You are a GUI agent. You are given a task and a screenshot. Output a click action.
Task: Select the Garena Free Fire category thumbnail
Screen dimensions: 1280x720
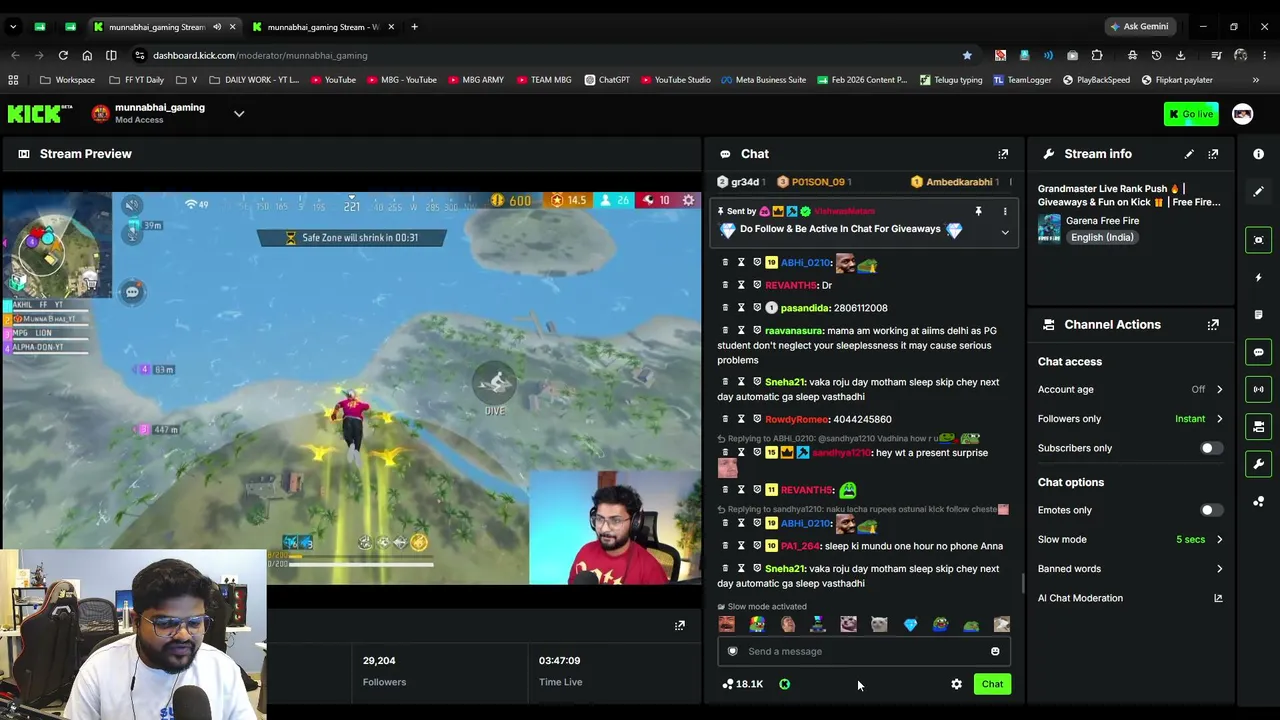pyautogui.click(x=1049, y=229)
